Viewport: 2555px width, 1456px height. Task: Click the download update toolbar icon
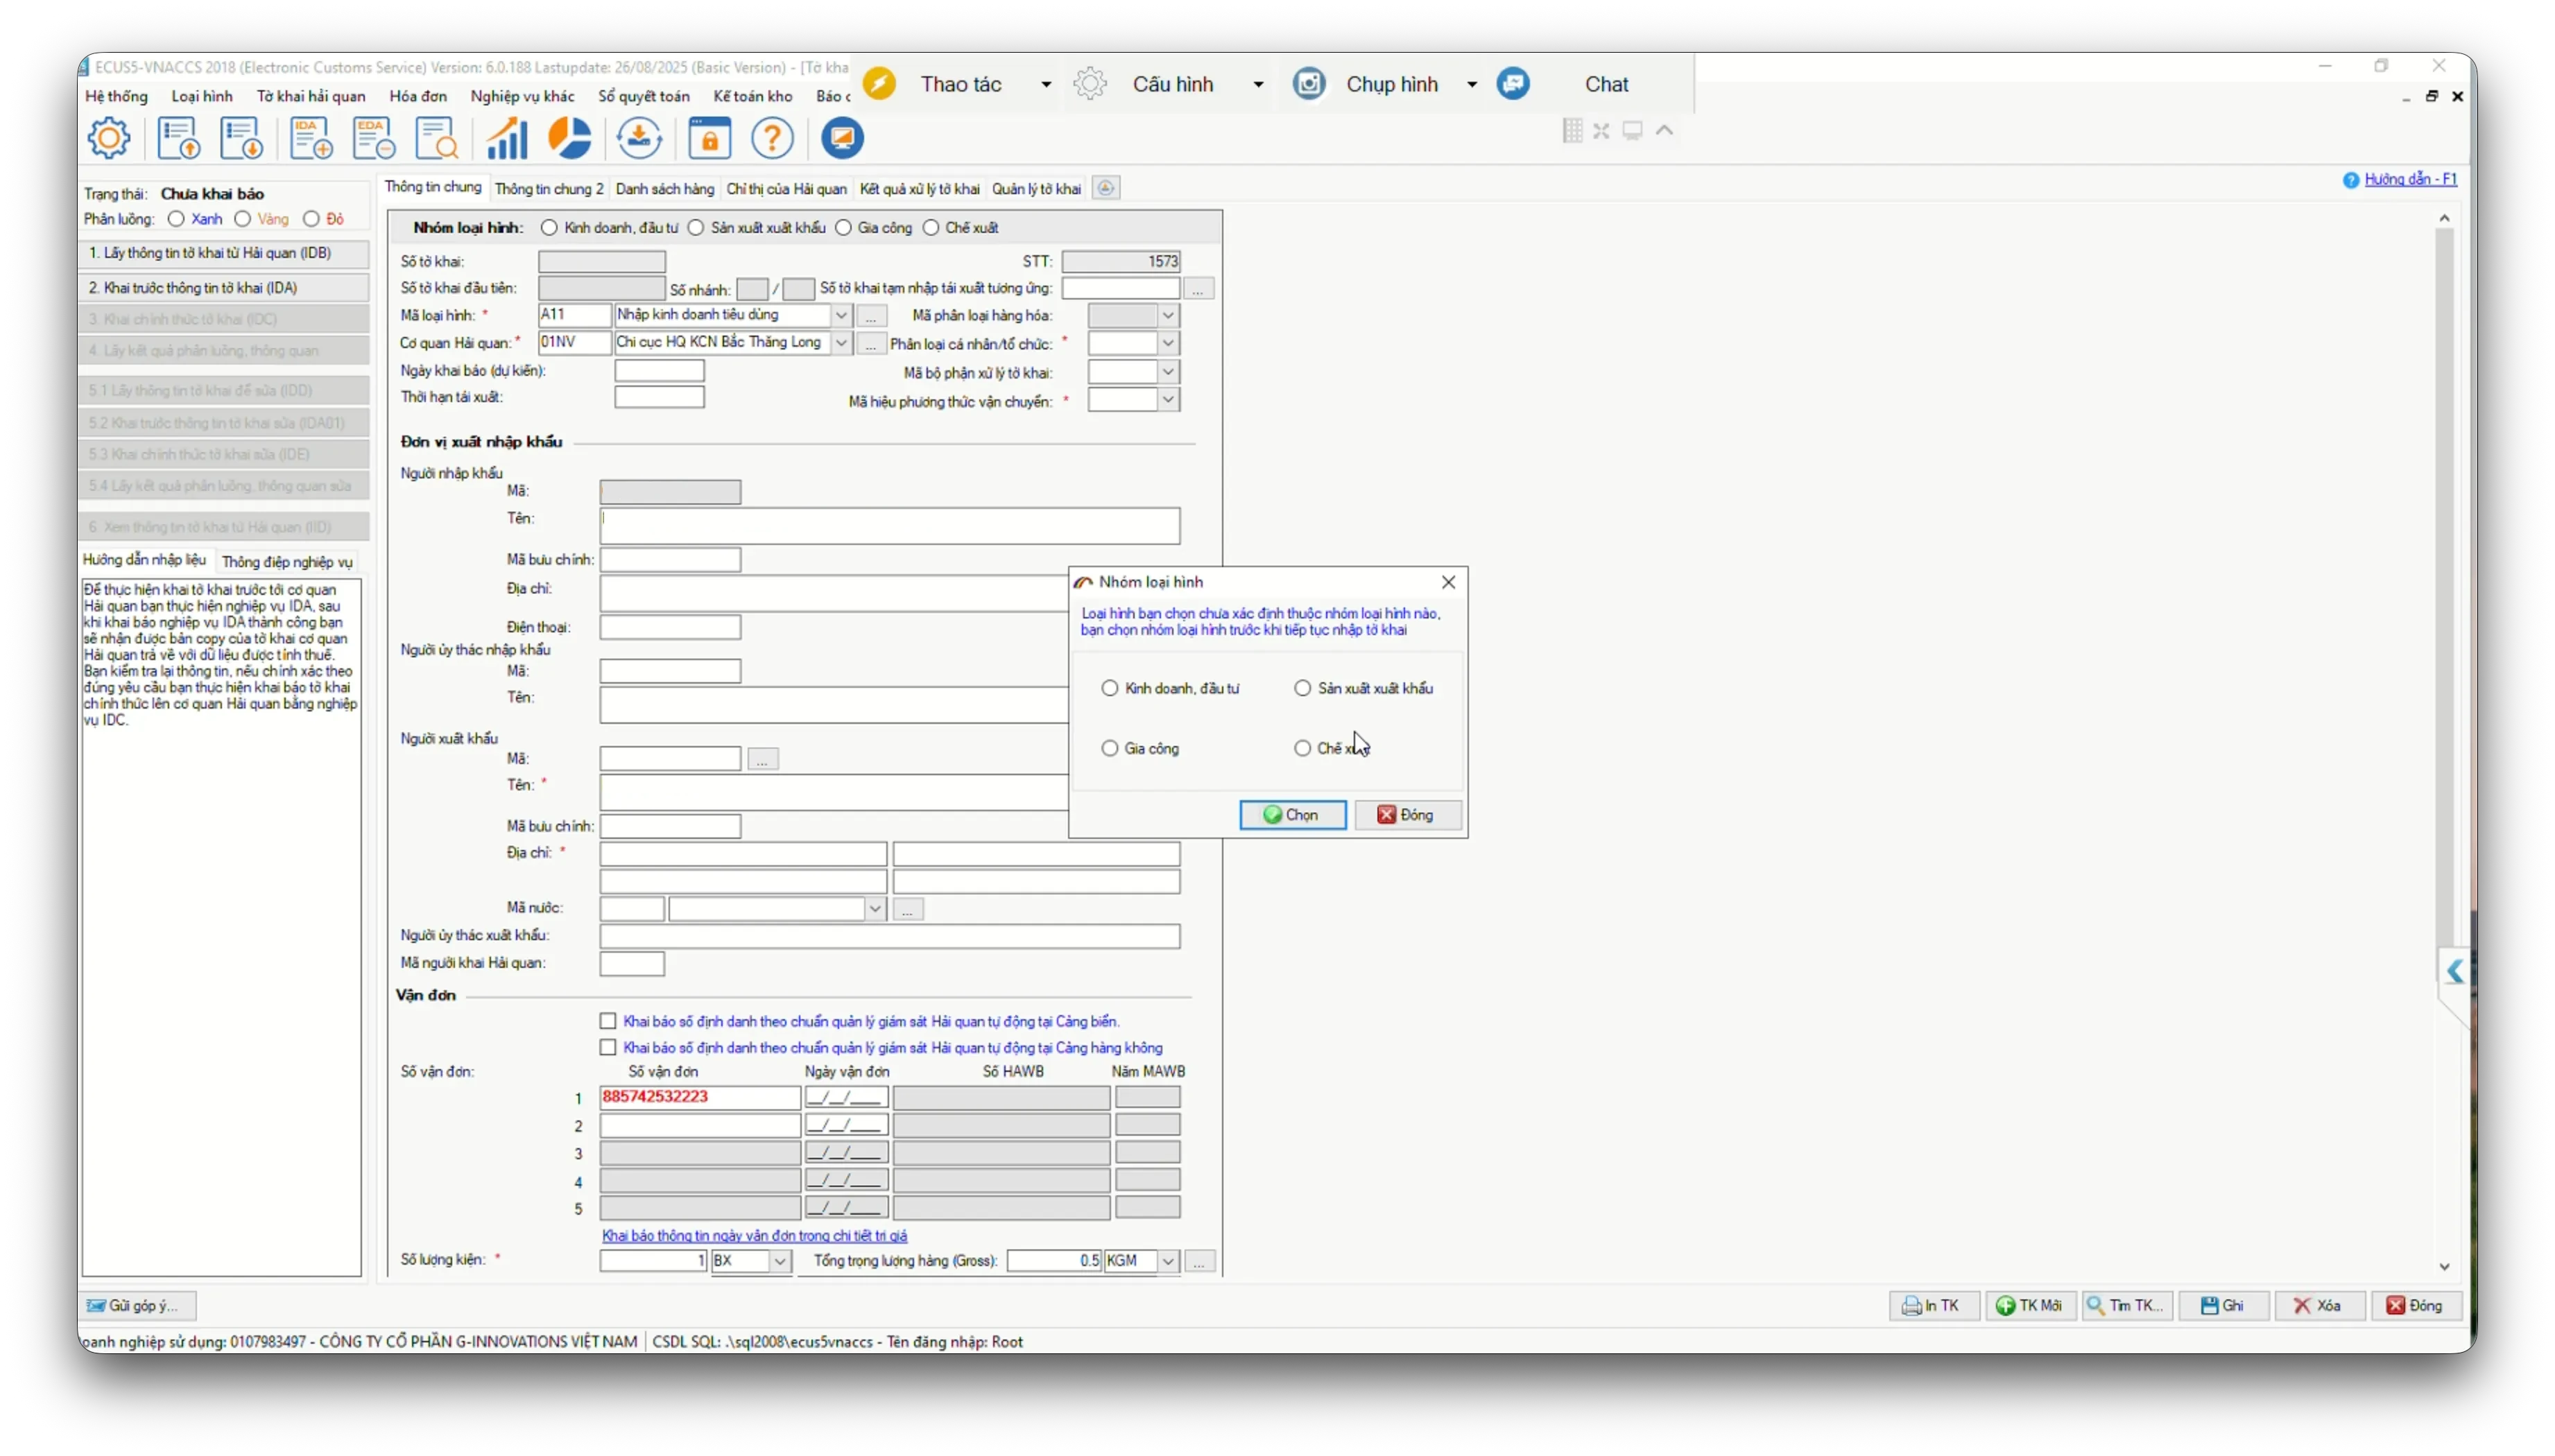tap(639, 138)
